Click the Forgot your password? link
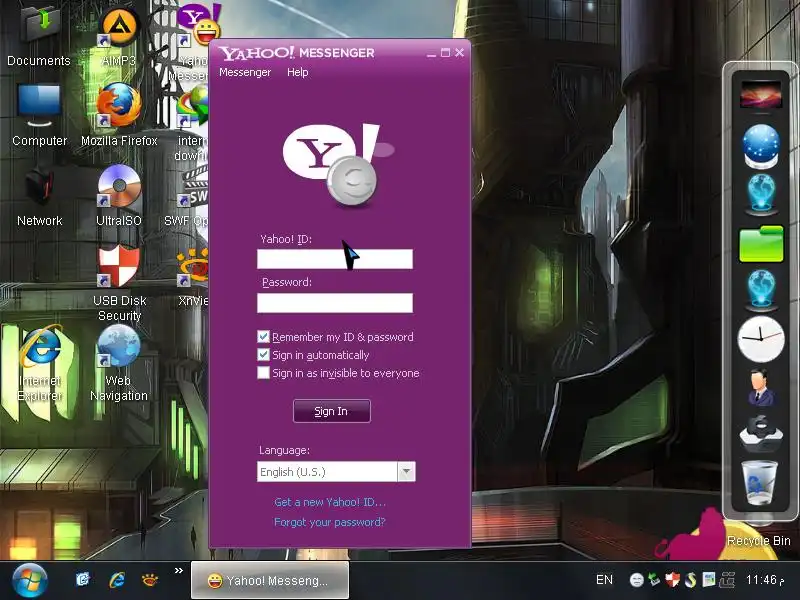The width and height of the screenshot is (800, 600). pos(330,522)
